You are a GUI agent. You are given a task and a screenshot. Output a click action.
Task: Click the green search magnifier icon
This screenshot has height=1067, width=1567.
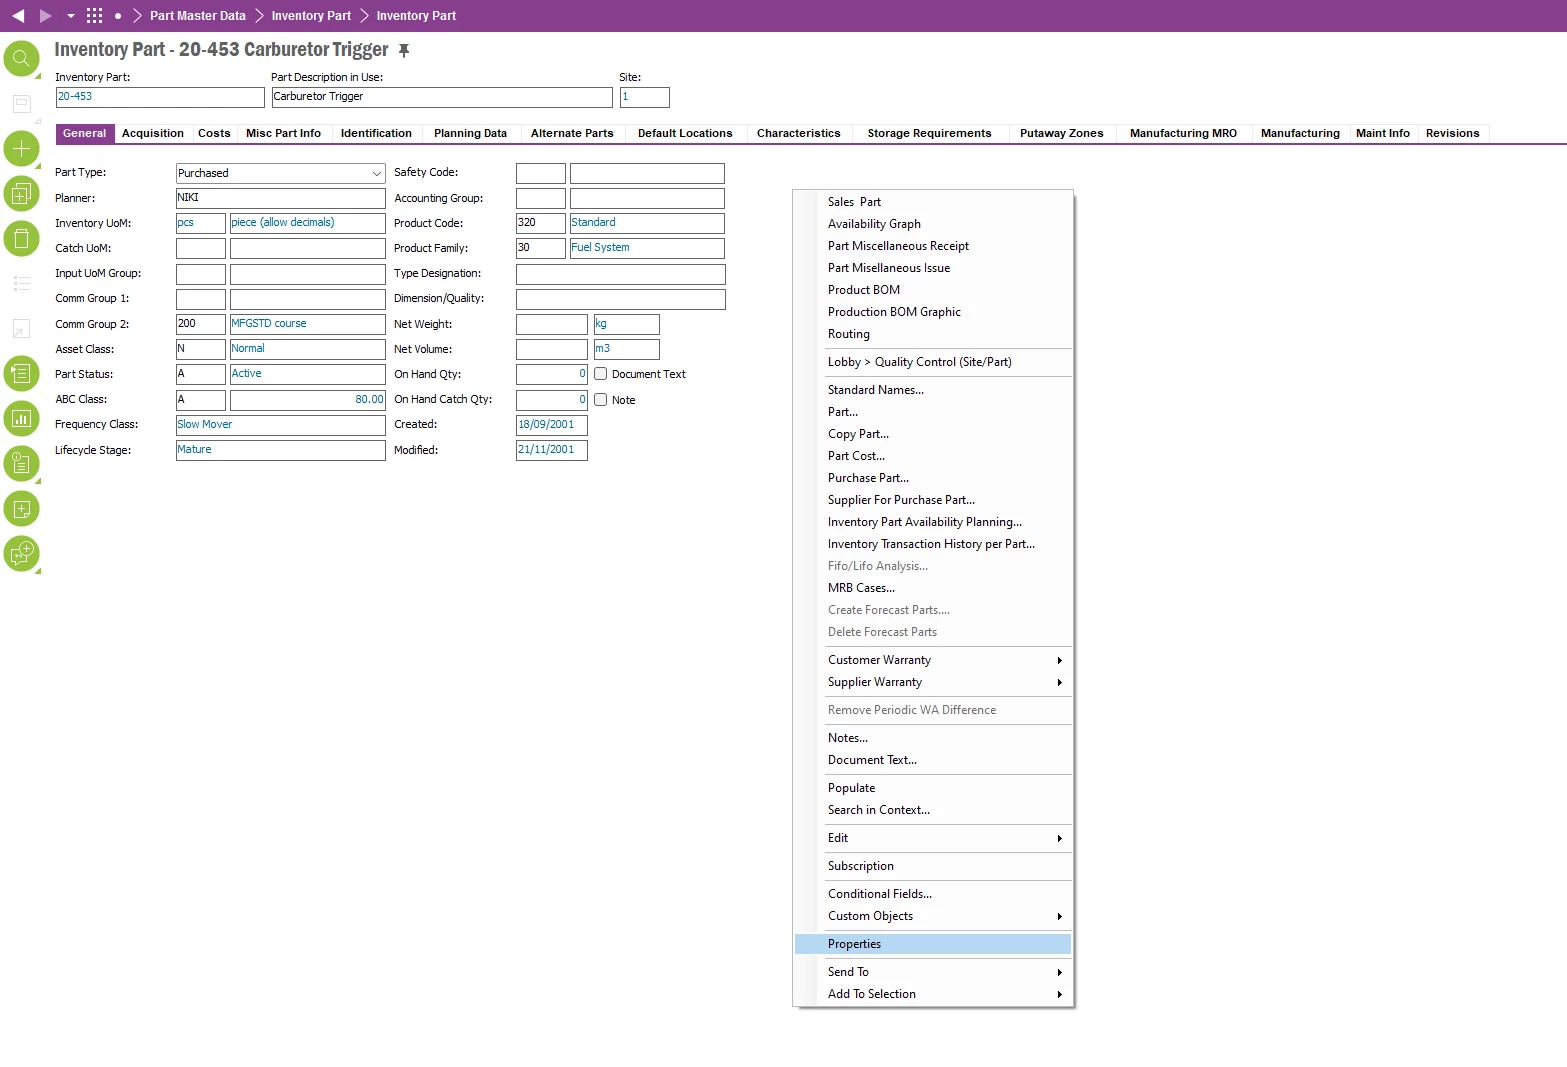[21, 59]
